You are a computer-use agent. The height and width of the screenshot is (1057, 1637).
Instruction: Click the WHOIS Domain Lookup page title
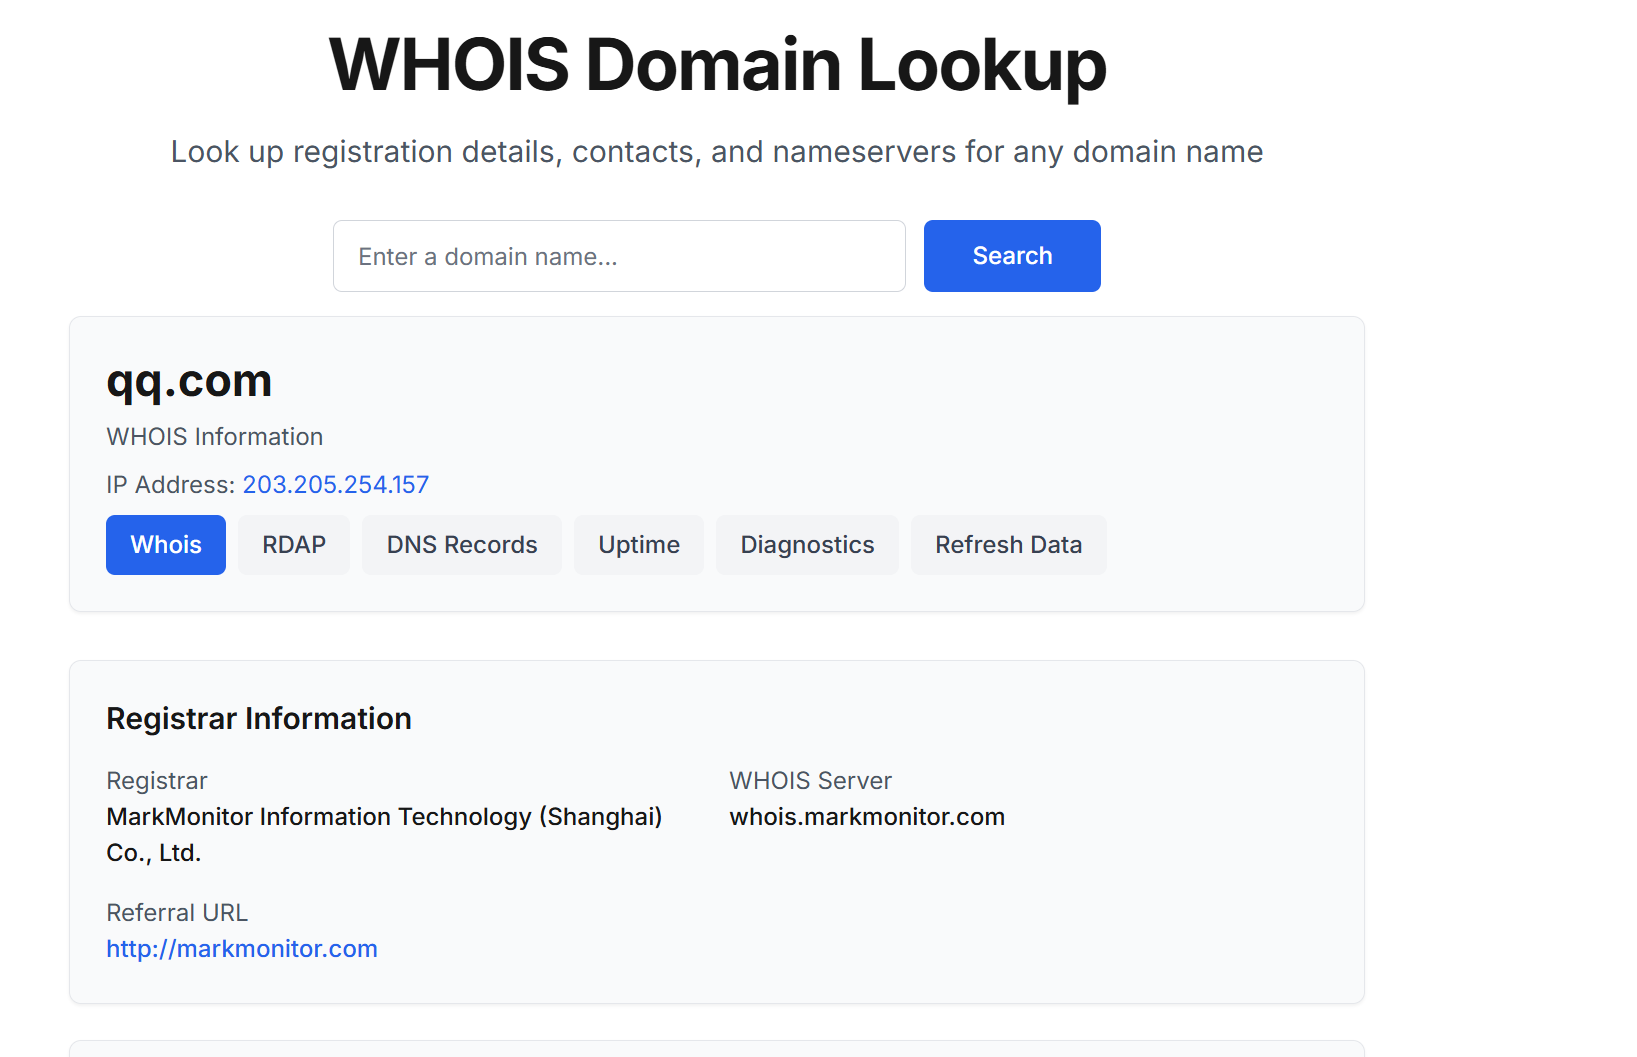[x=717, y=66]
